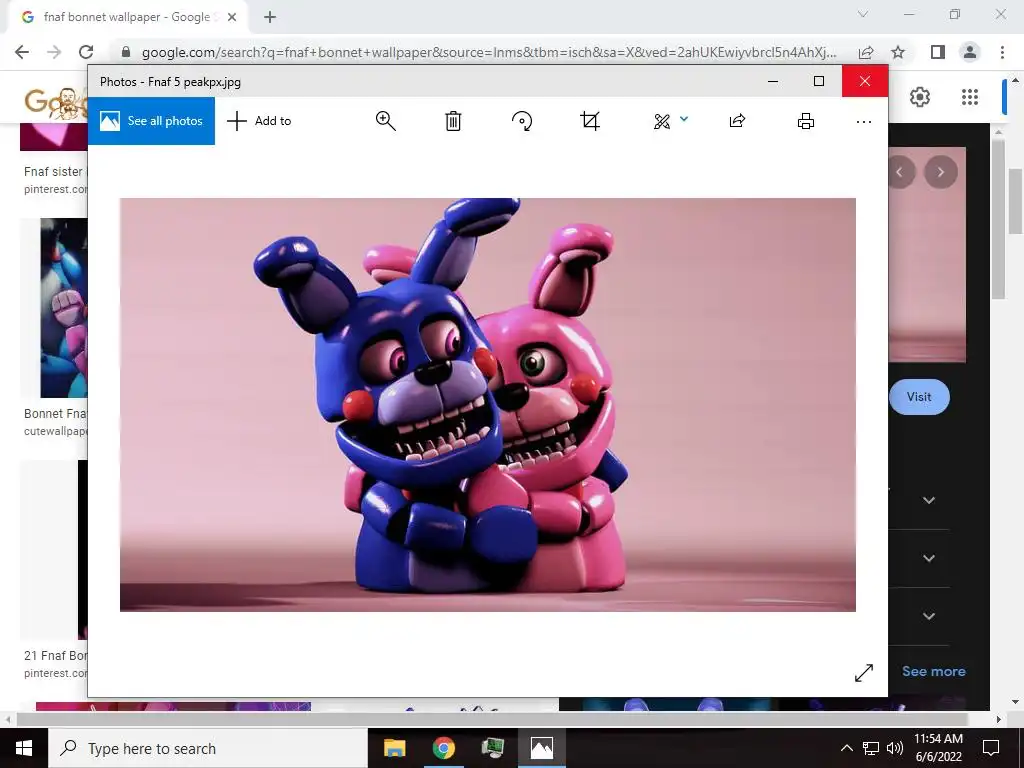Screen dimensions: 1024x768
Task: Minimize the Photos window
Action: [773, 82]
